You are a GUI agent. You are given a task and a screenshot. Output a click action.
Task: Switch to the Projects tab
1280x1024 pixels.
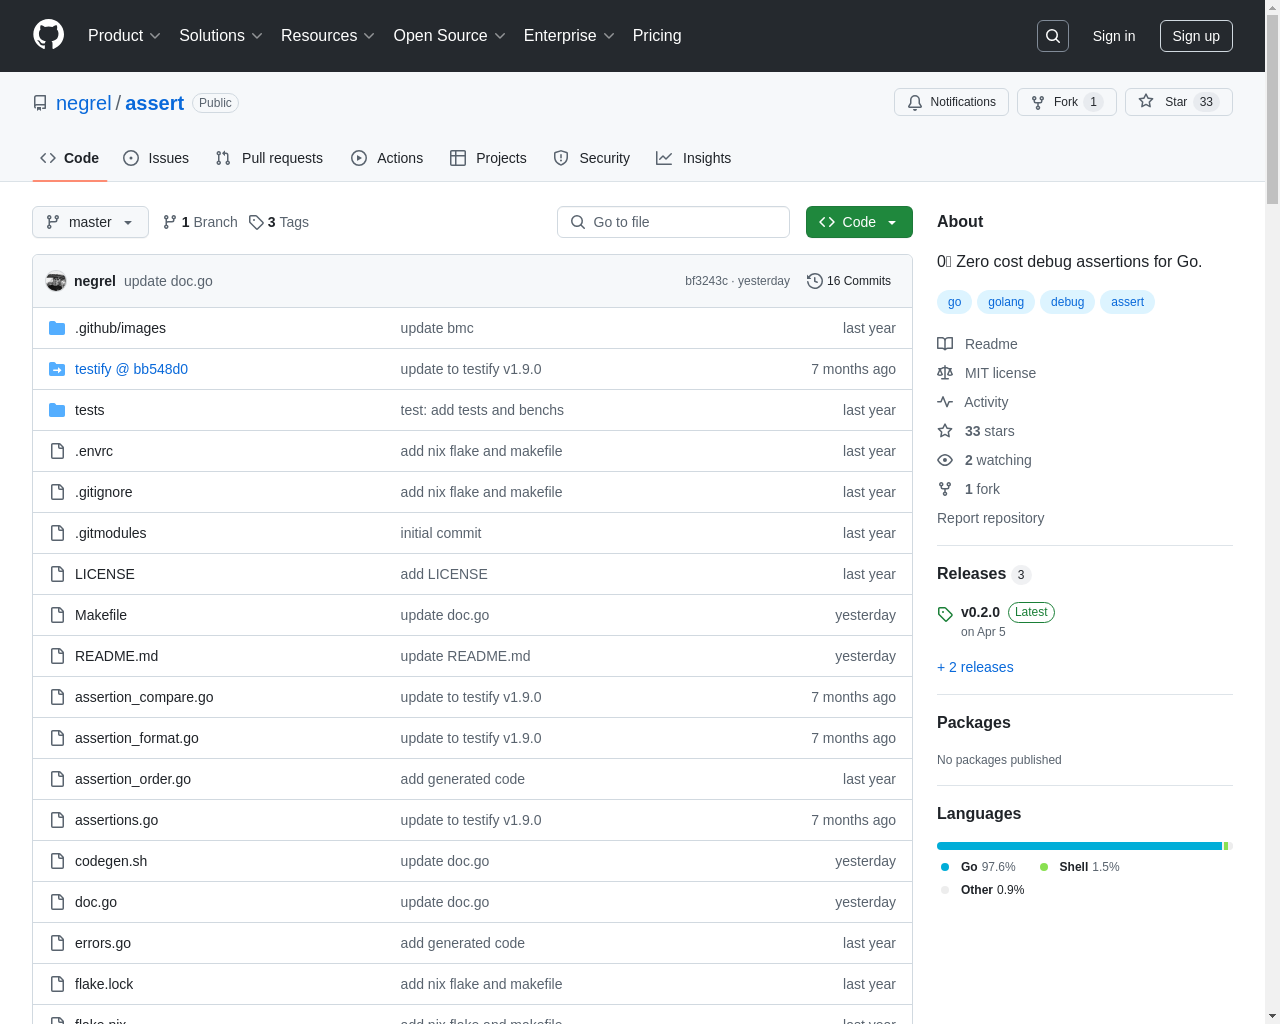488,158
